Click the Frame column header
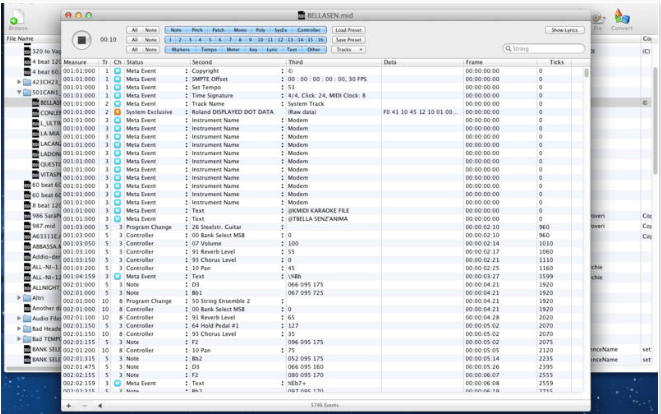The width and height of the screenshot is (661, 414). click(x=500, y=62)
